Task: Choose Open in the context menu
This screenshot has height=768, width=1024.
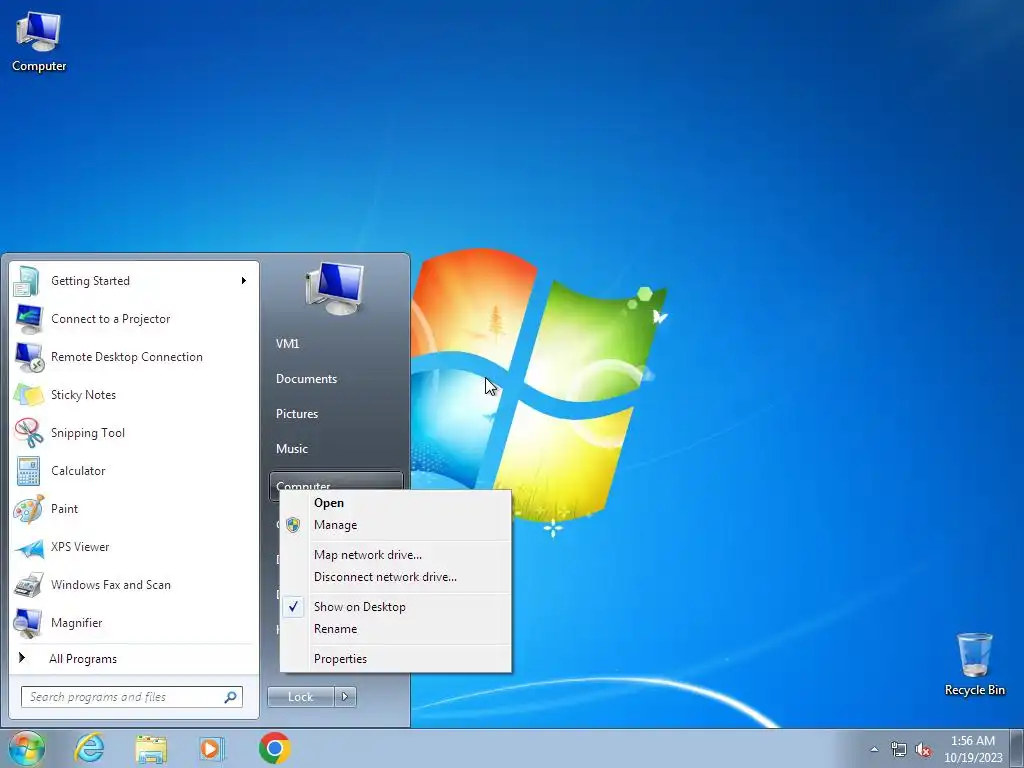Action: click(396, 503)
